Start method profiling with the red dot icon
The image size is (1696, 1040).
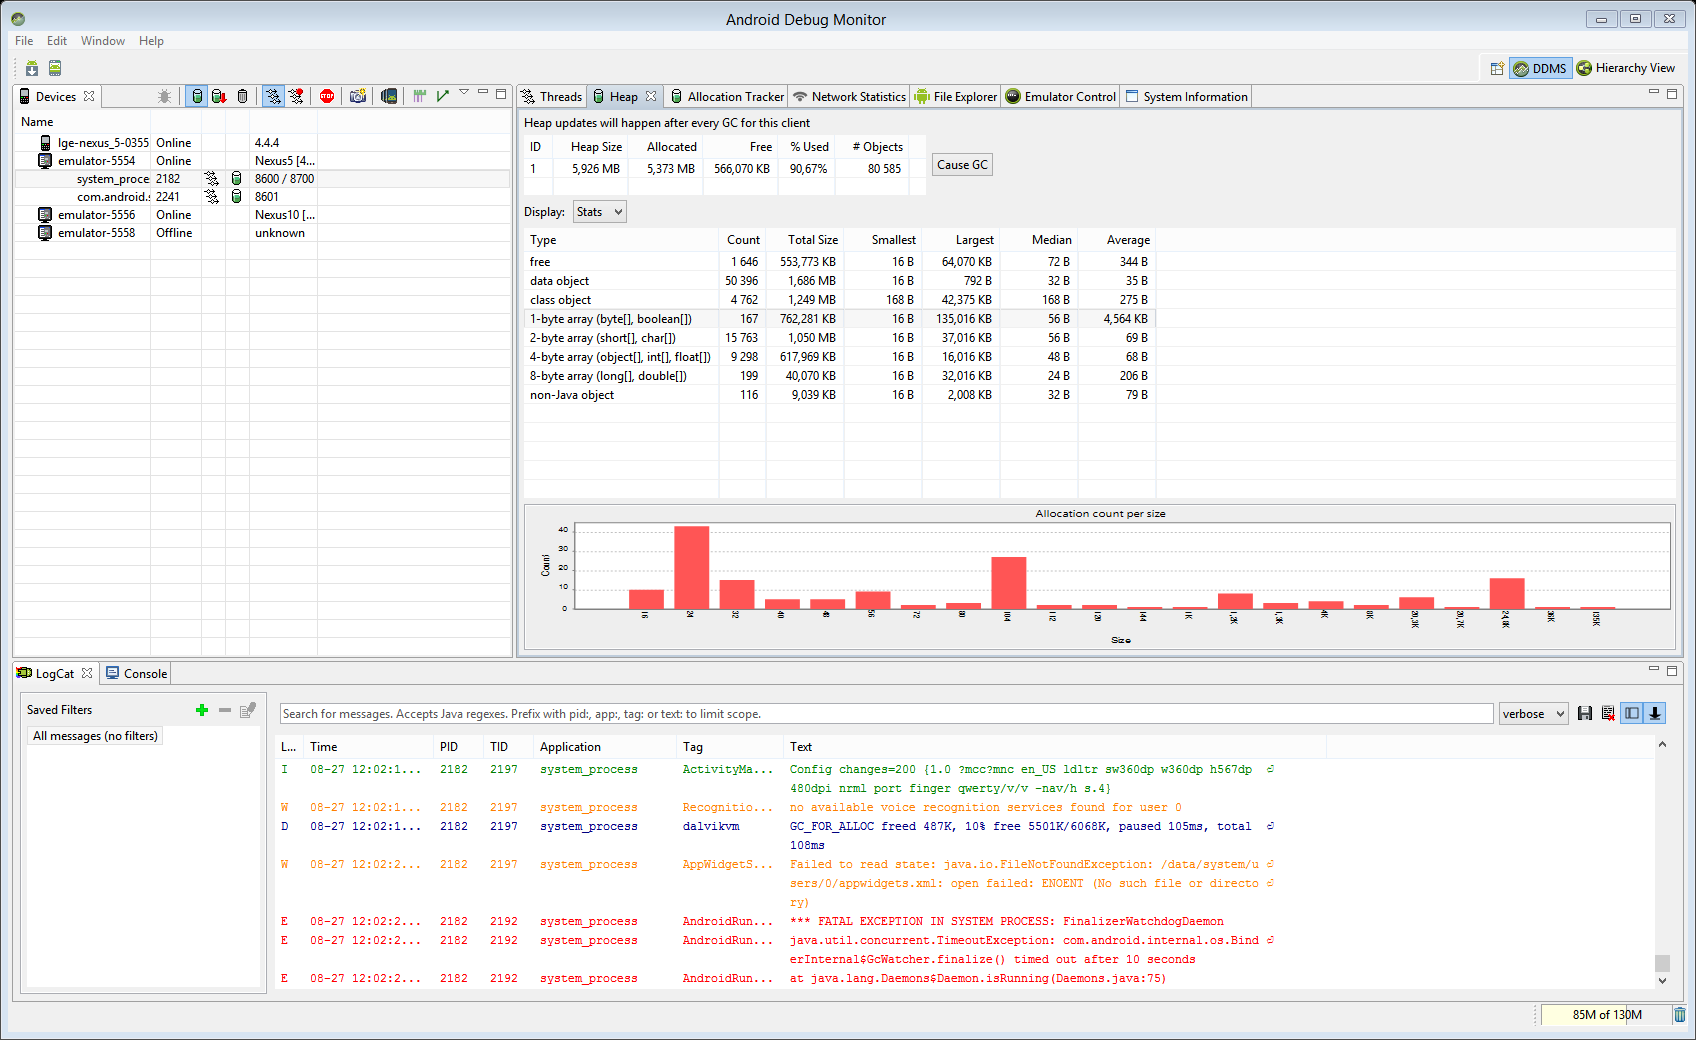pos(296,96)
